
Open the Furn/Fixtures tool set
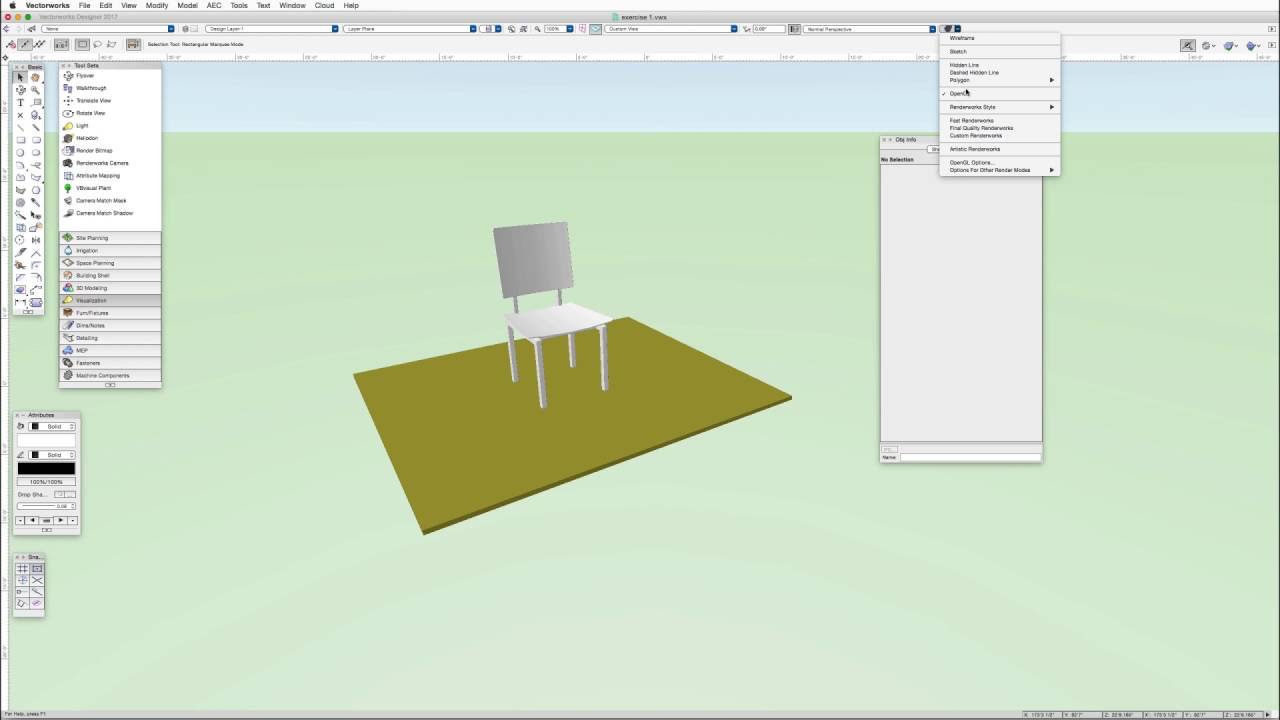point(110,313)
